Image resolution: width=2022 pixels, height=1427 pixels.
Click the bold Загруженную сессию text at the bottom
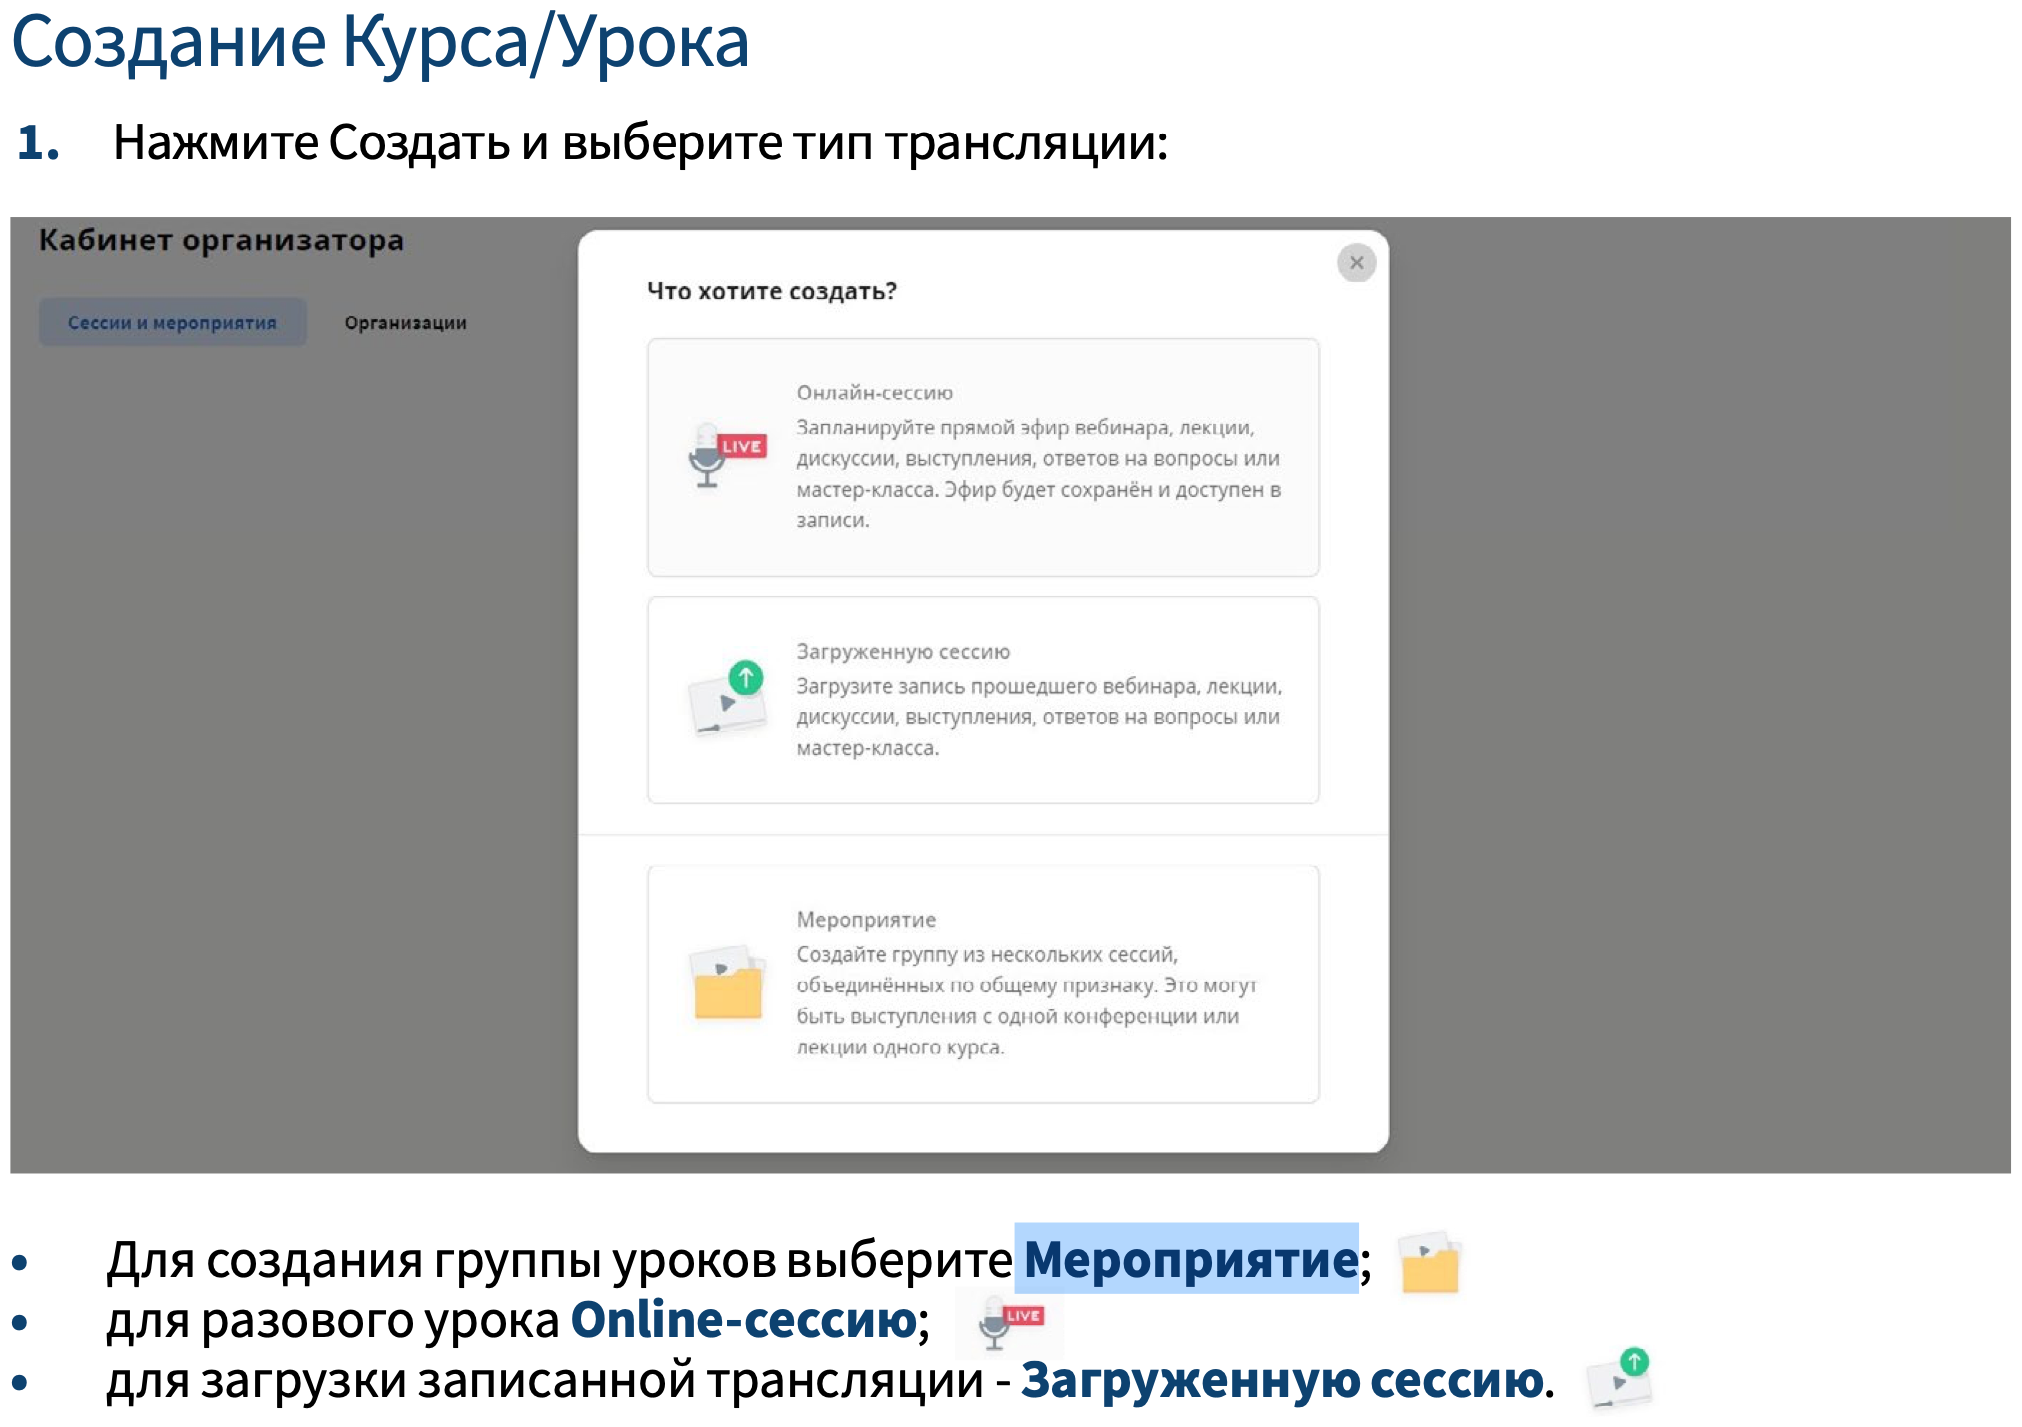click(x=1282, y=1381)
